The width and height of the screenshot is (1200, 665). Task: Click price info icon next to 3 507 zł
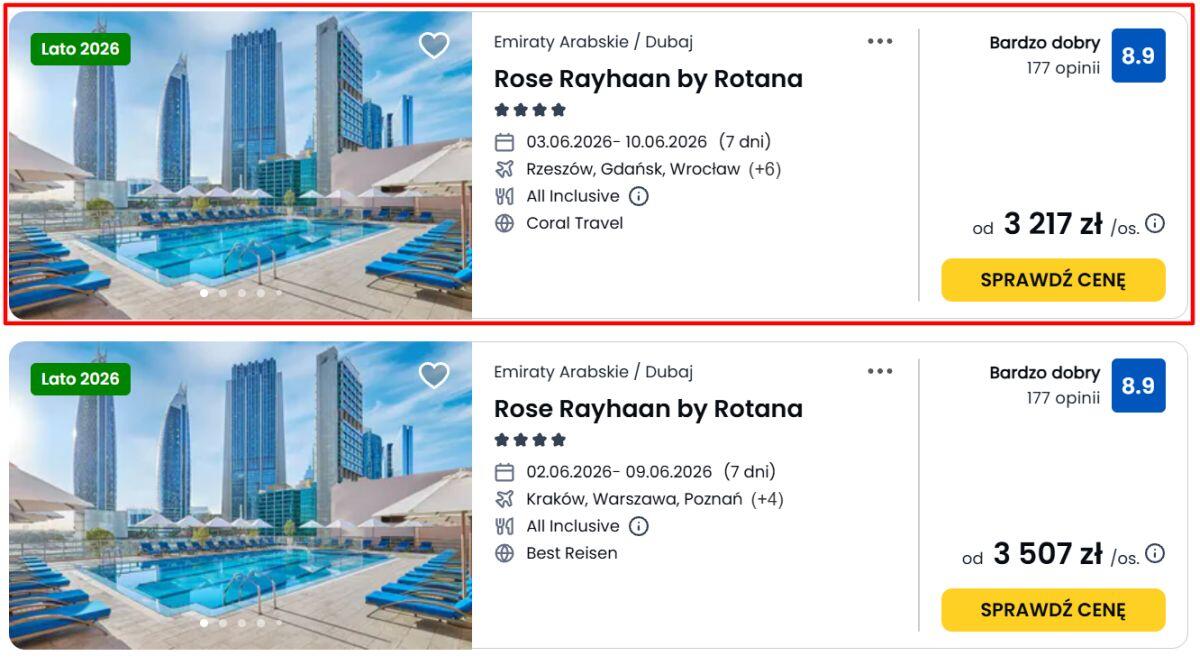(x=1155, y=554)
